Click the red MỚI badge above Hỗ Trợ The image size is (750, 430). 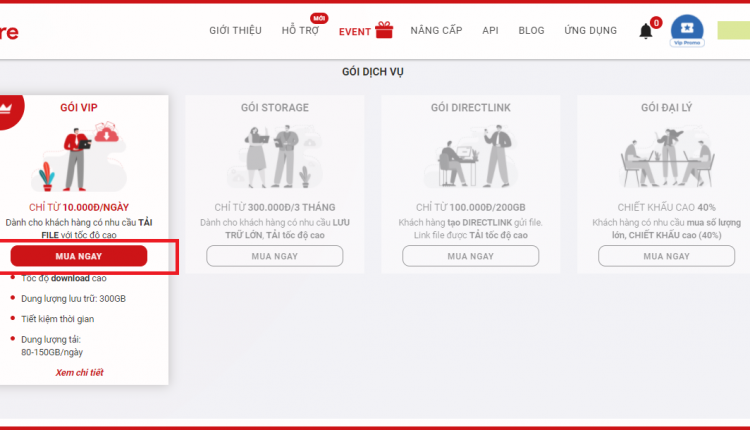tap(319, 18)
